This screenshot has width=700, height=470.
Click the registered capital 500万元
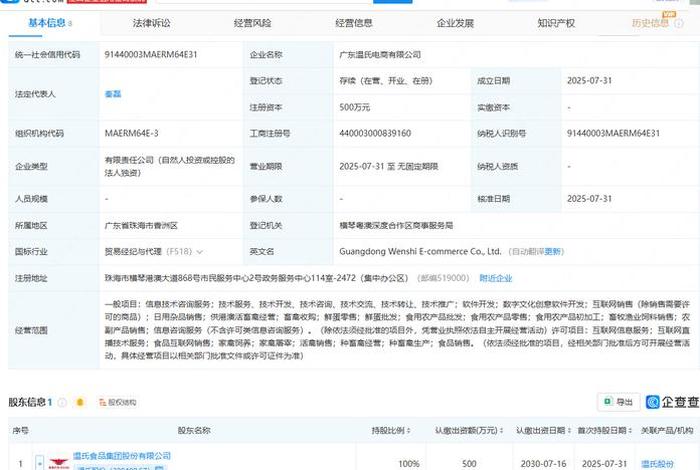click(x=354, y=107)
